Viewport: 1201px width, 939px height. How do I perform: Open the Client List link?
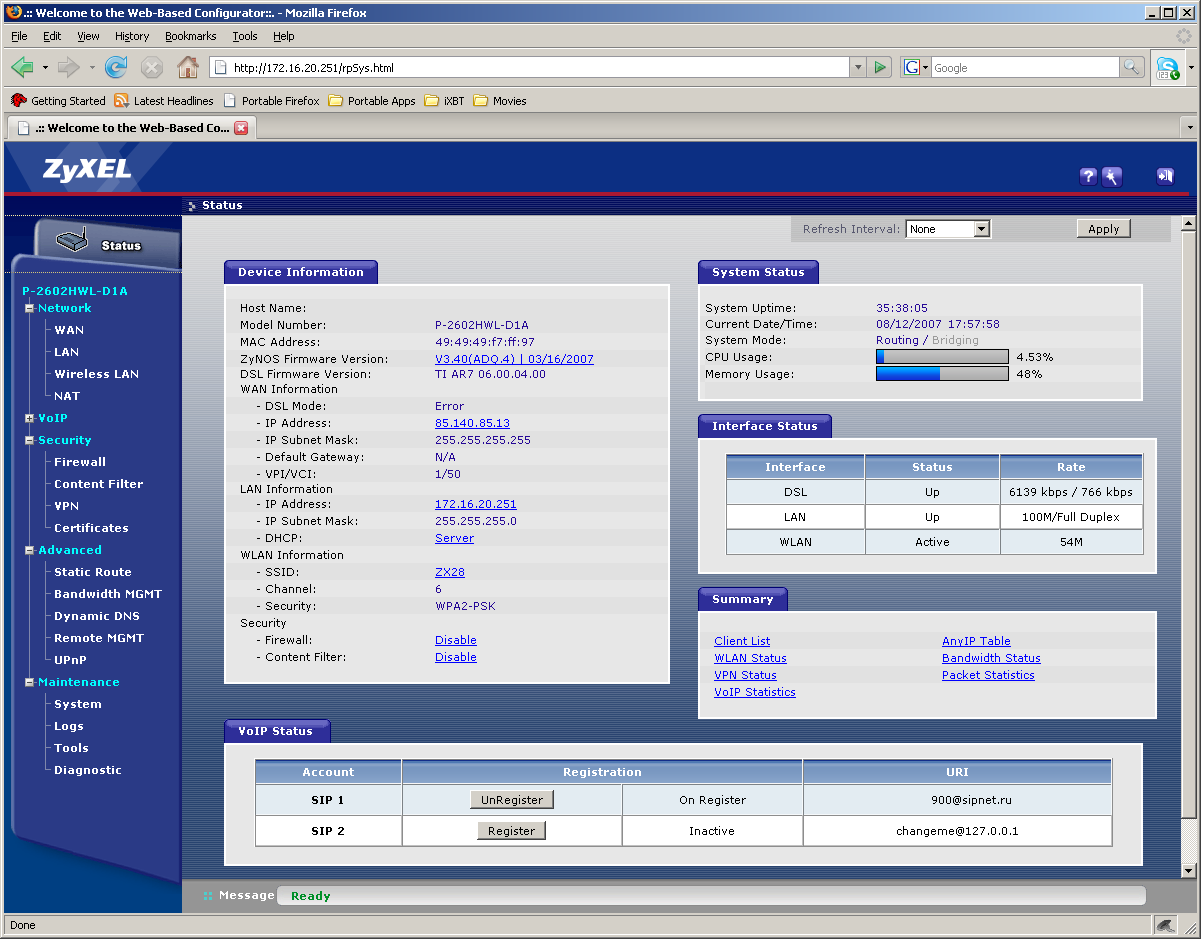742,641
